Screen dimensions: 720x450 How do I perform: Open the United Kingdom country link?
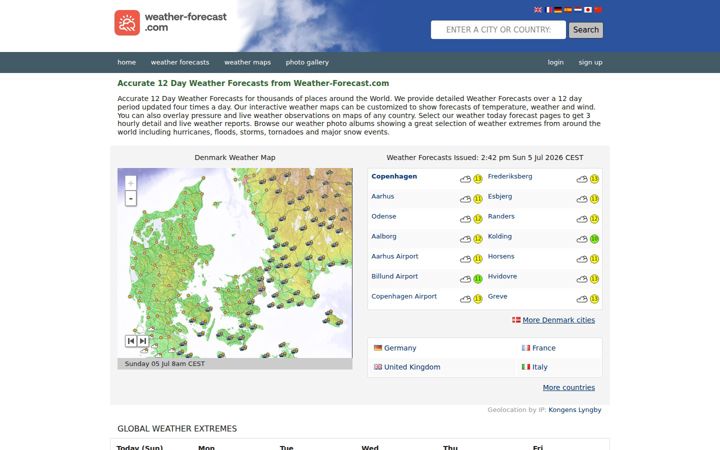412,367
